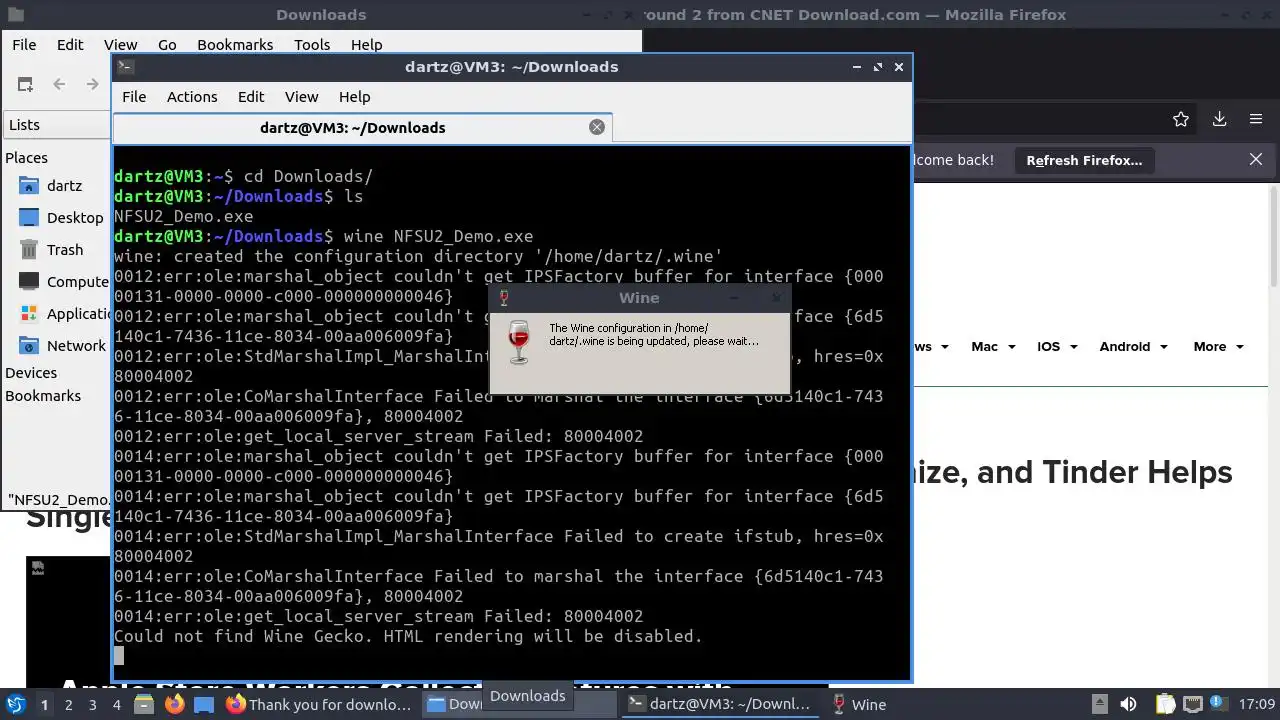Switch to workspace 3 in pager
Viewport: 1280px width, 720px height.
click(92, 705)
